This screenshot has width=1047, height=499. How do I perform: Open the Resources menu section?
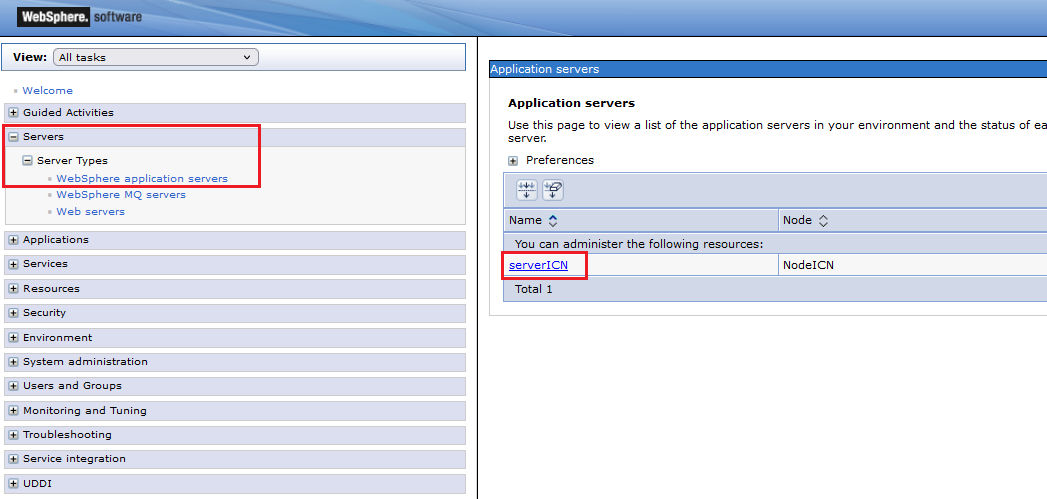point(51,289)
